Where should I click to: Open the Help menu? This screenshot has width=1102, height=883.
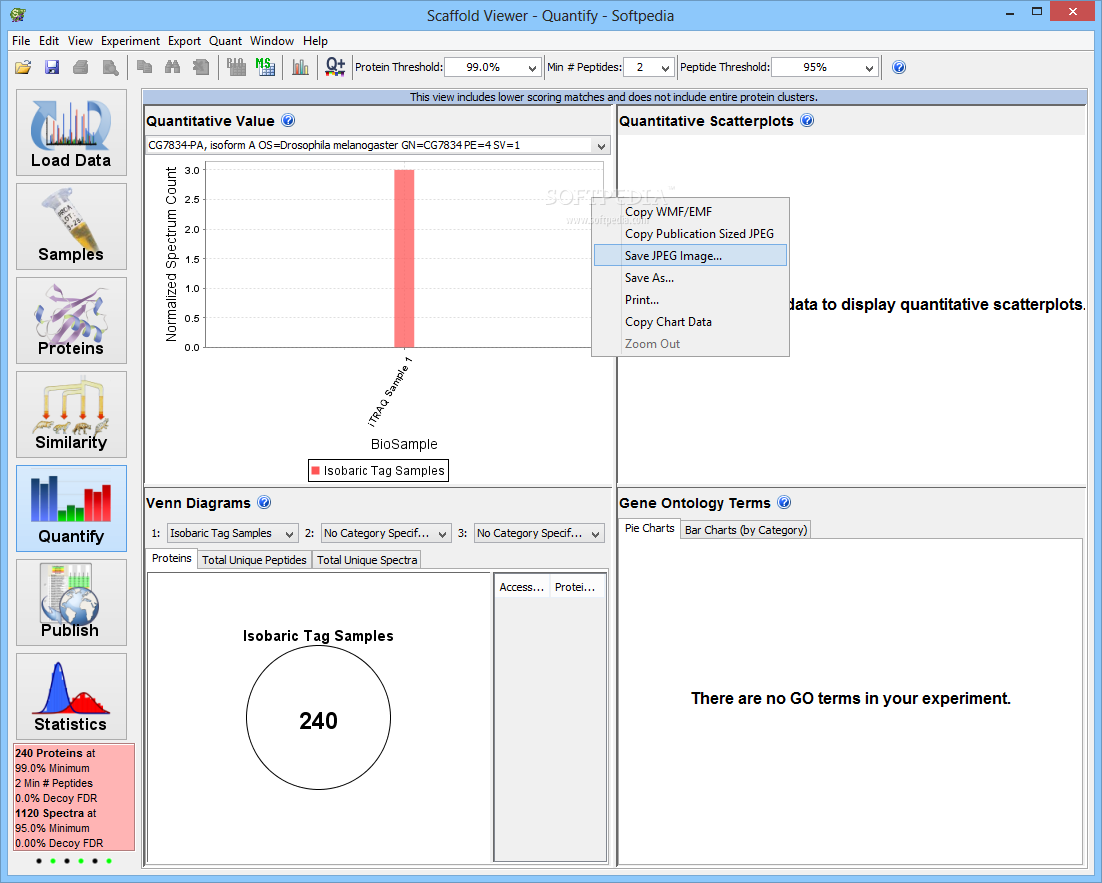click(x=316, y=41)
